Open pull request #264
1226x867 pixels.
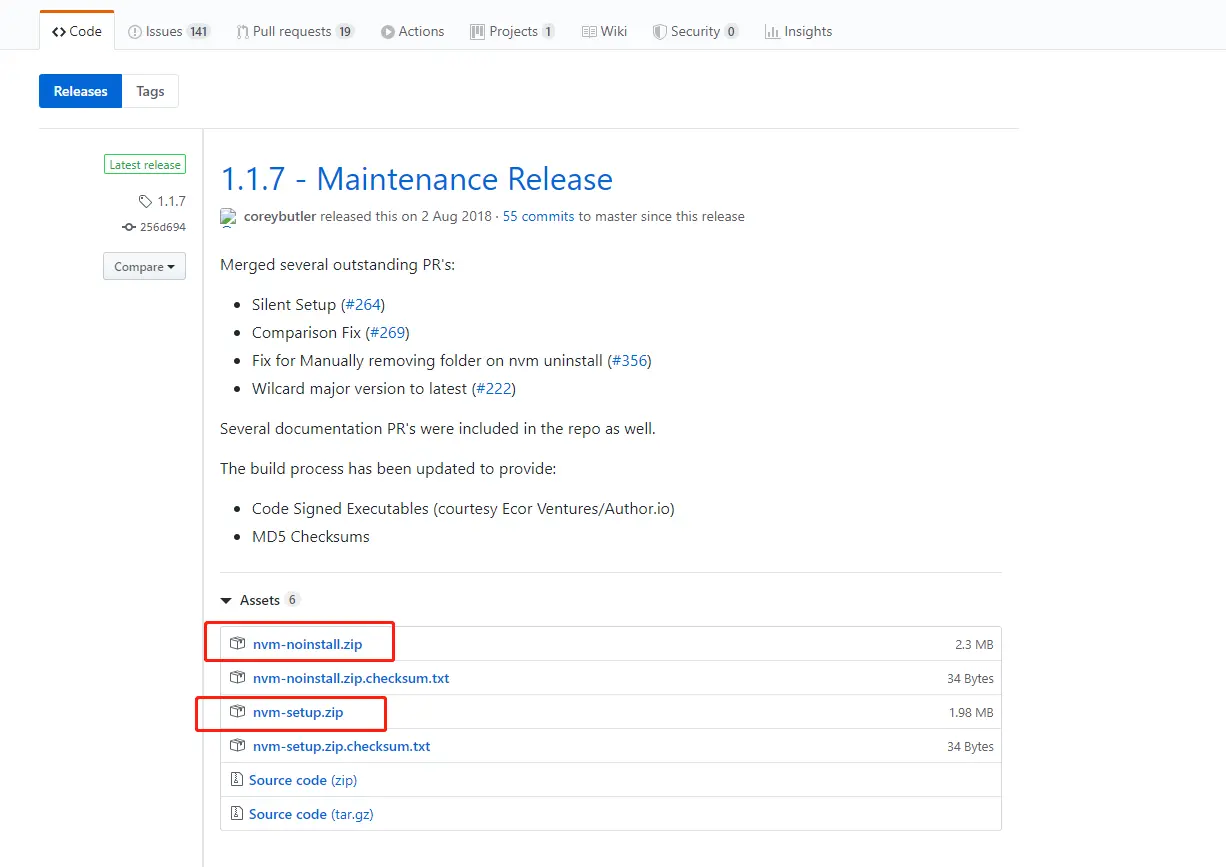tap(363, 304)
